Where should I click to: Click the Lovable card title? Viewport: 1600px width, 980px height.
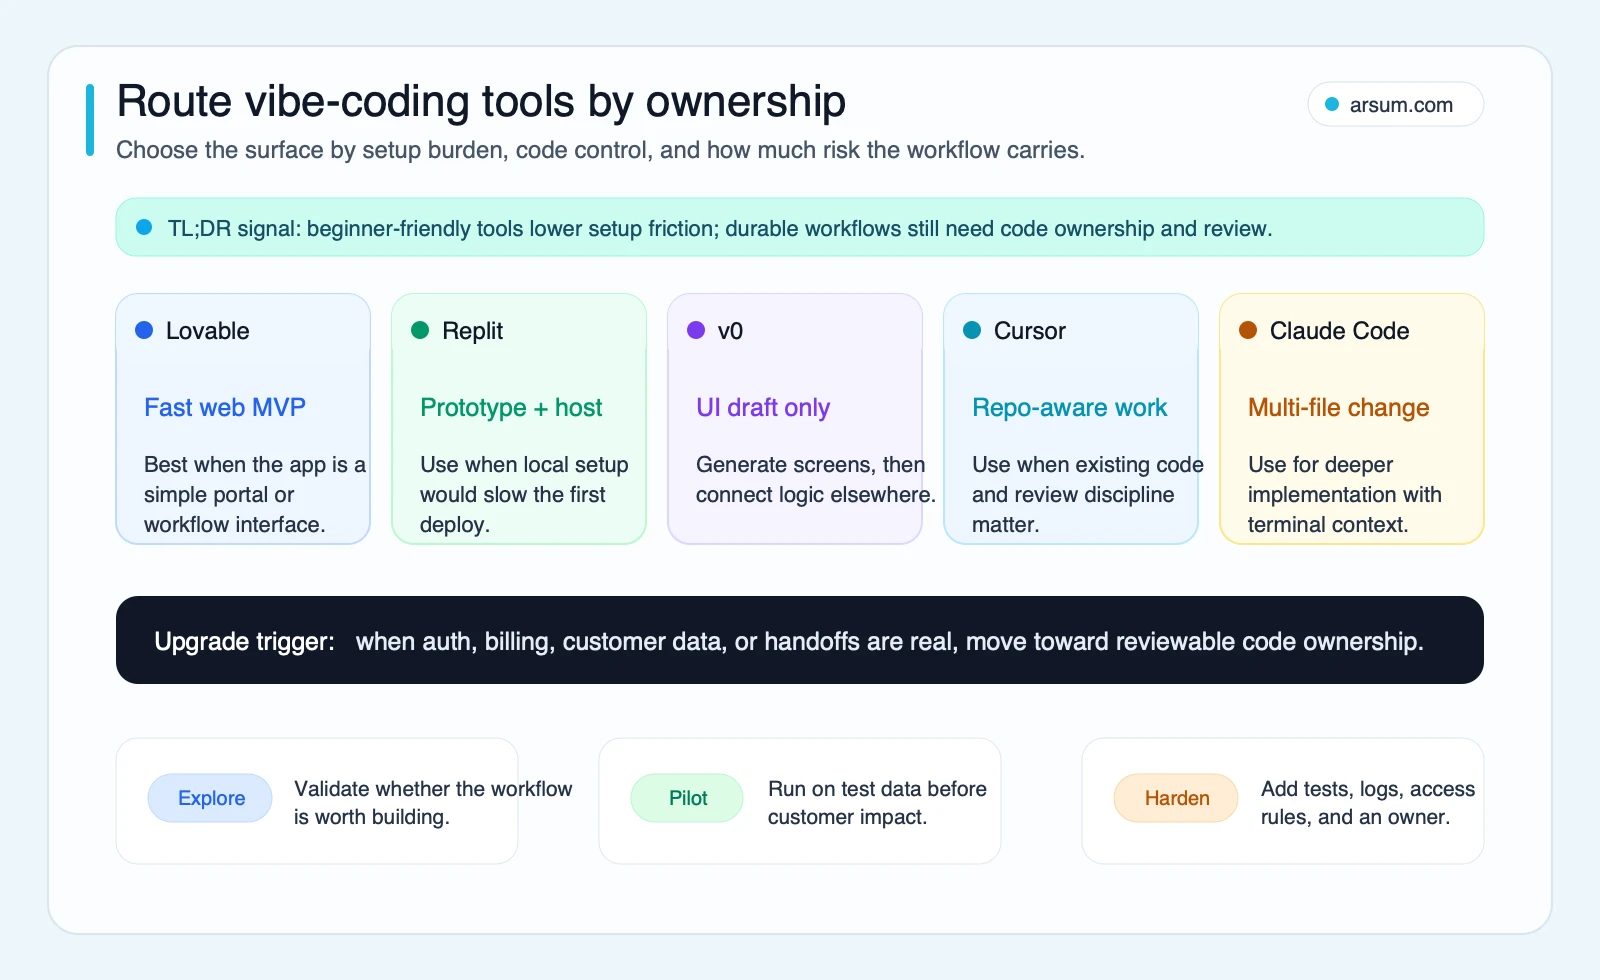[207, 331]
